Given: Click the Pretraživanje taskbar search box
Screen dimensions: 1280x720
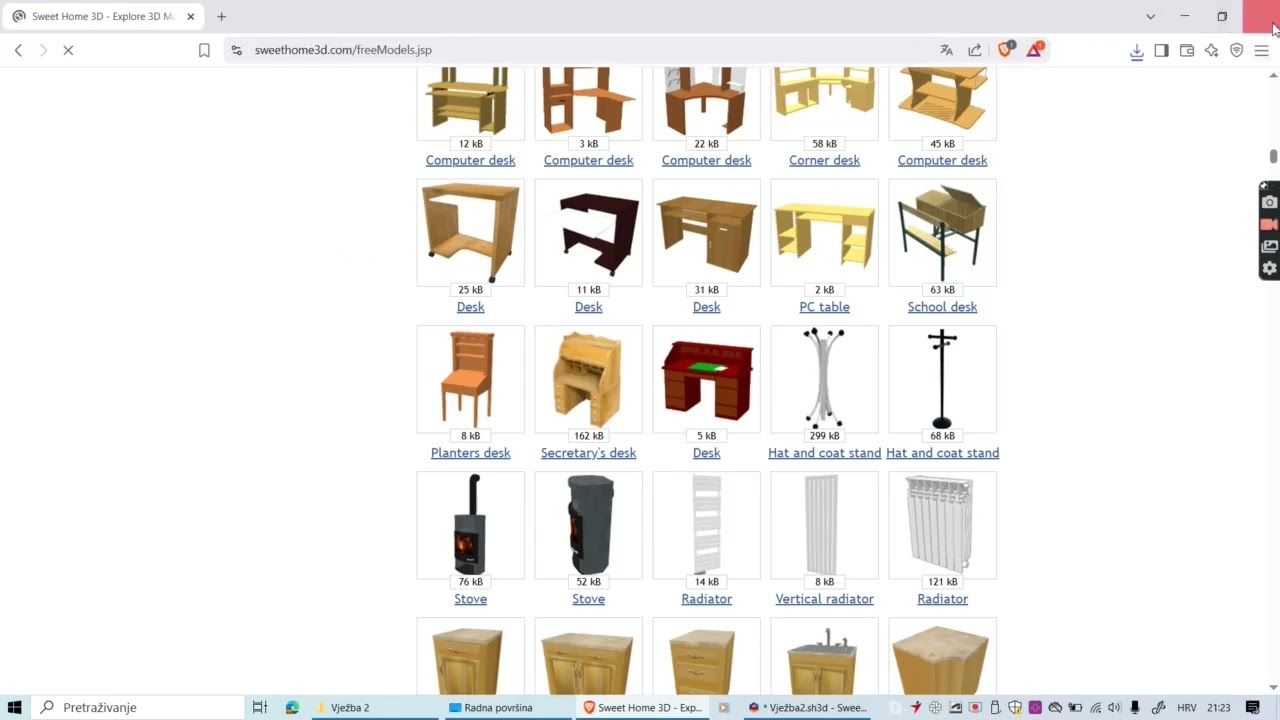Looking at the screenshot, I should click(x=138, y=707).
